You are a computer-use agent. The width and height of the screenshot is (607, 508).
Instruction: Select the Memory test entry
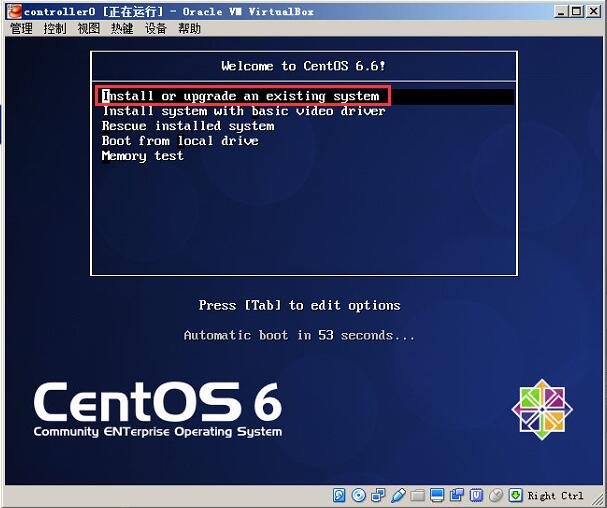[x=142, y=156]
